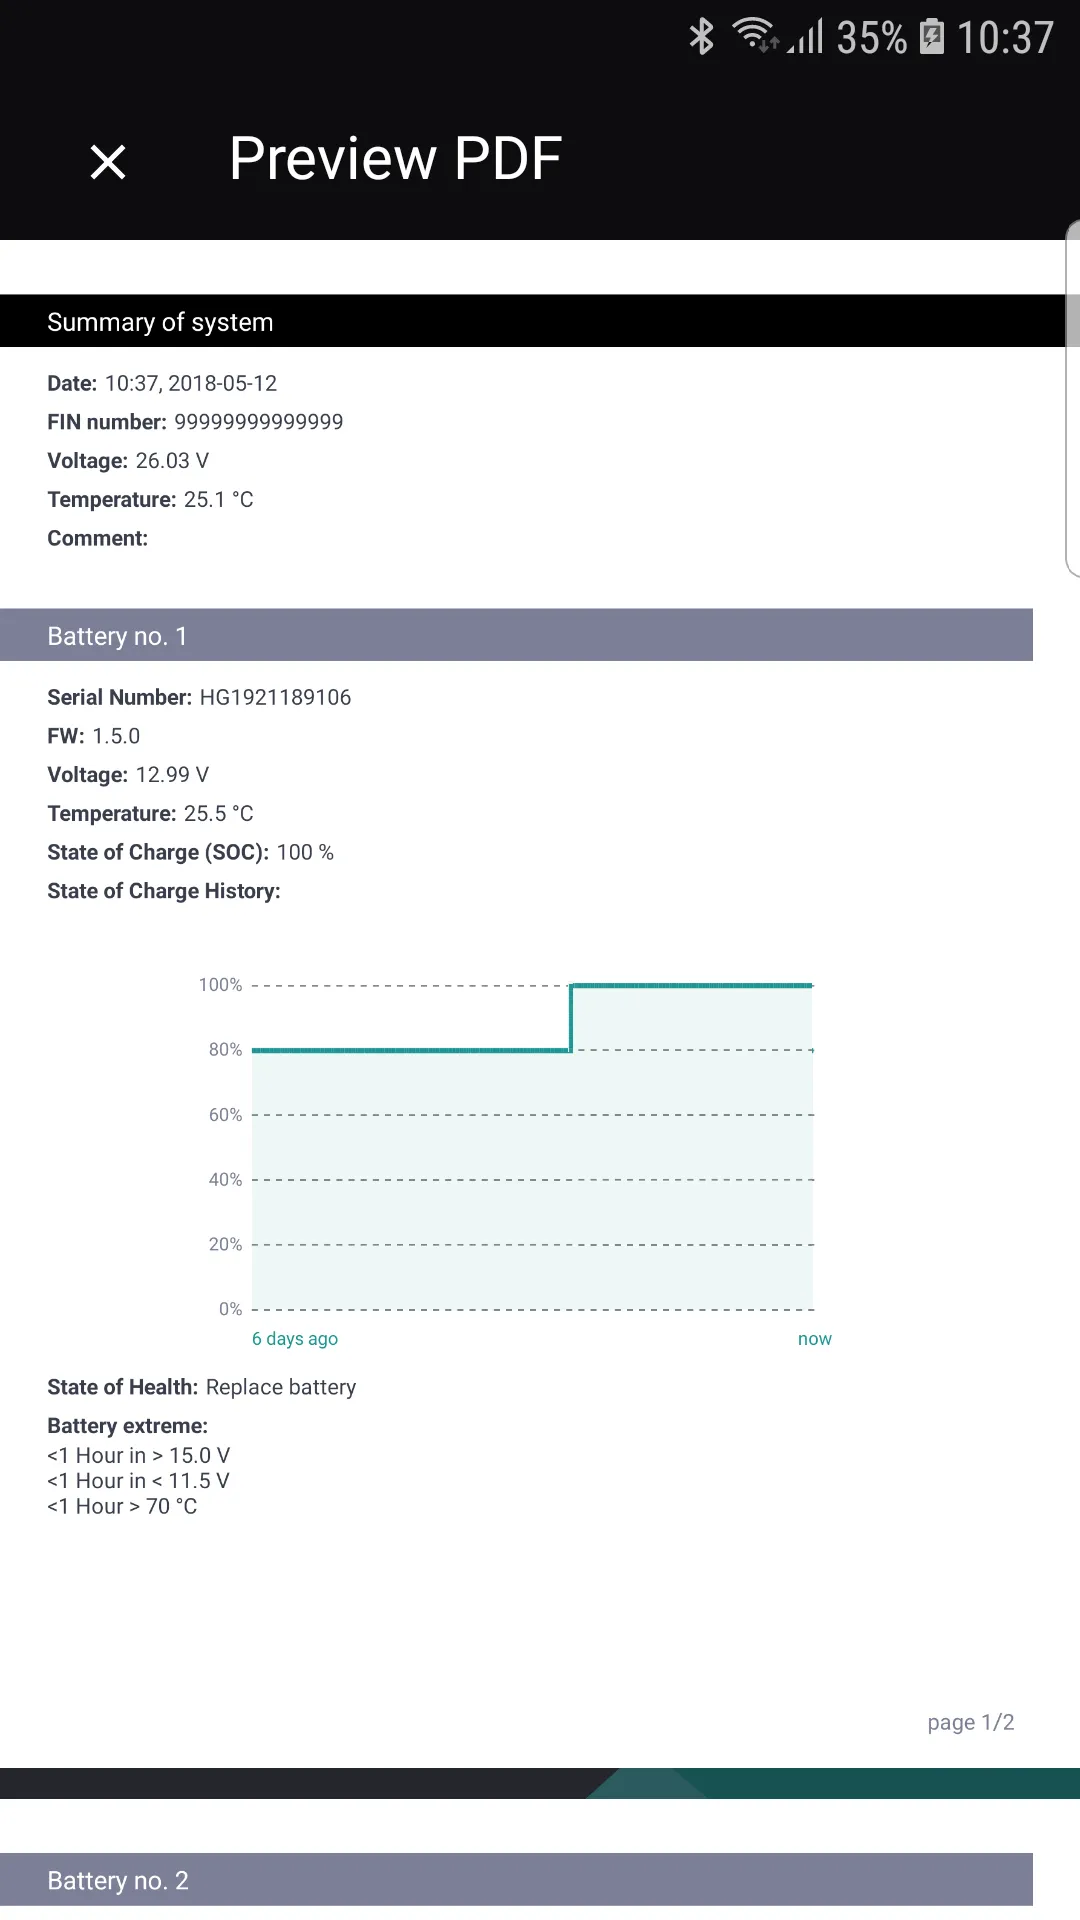This screenshot has height=1920, width=1080.
Task: Tap the 'now' chart axis label
Action: click(x=814, y=1339)
